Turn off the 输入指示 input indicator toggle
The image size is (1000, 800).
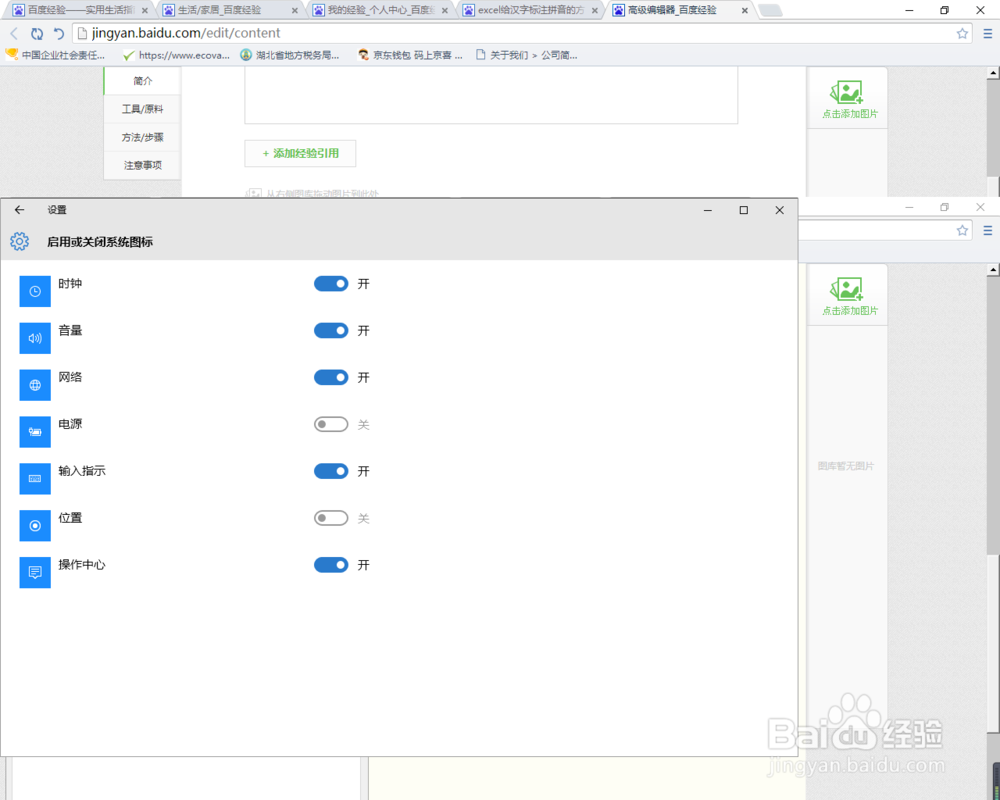pos(331,471)
